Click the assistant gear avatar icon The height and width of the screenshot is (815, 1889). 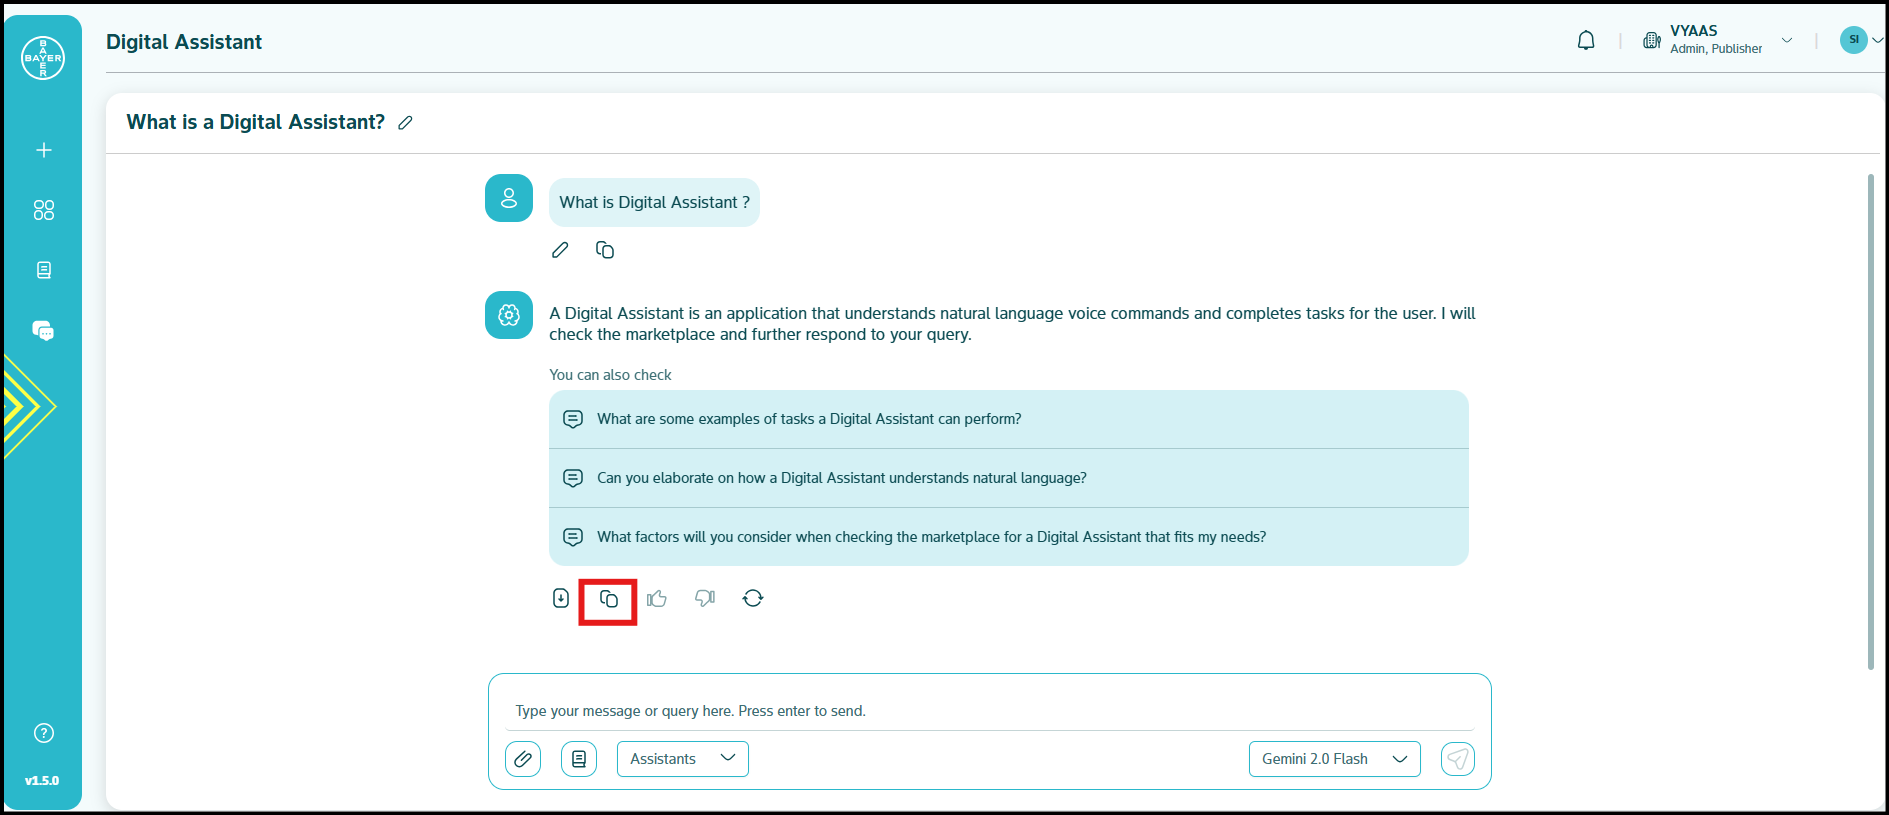[509, 315]
